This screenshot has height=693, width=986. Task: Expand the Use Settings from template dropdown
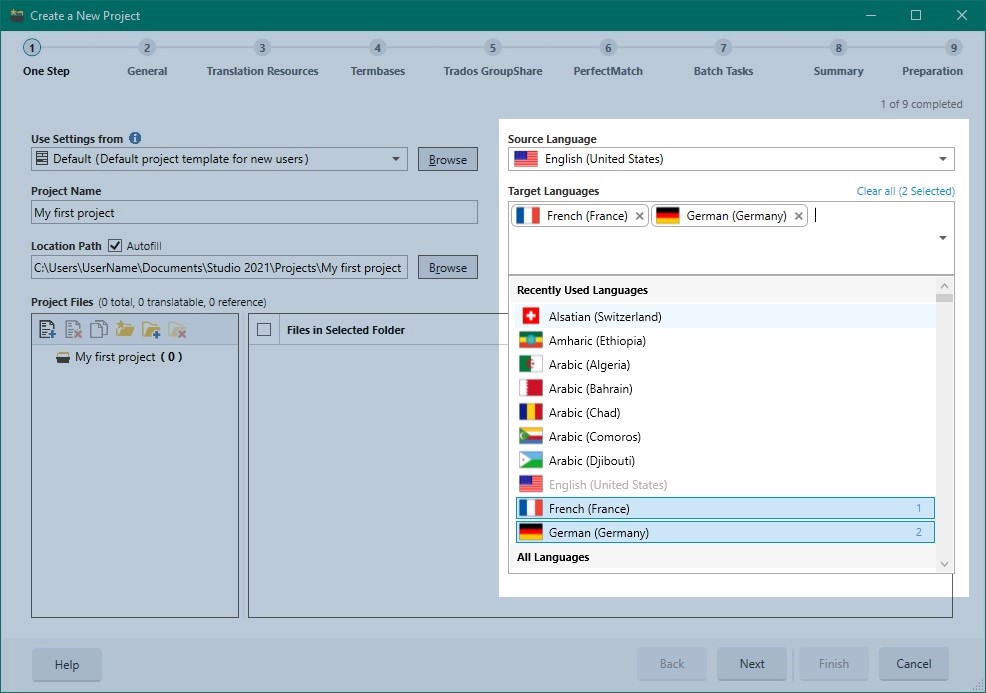click(396, 159)
